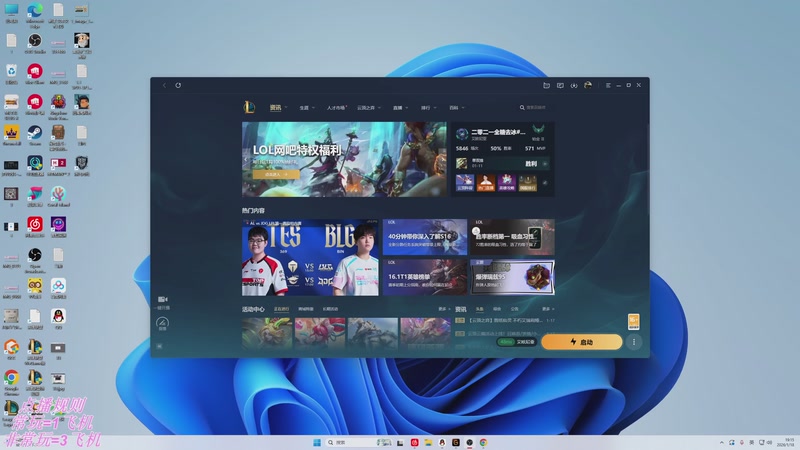Viewport: 800px width, 450px height.
Task: Click the previous-slide arrow on the banner
Action: click(x=246, y=159)
